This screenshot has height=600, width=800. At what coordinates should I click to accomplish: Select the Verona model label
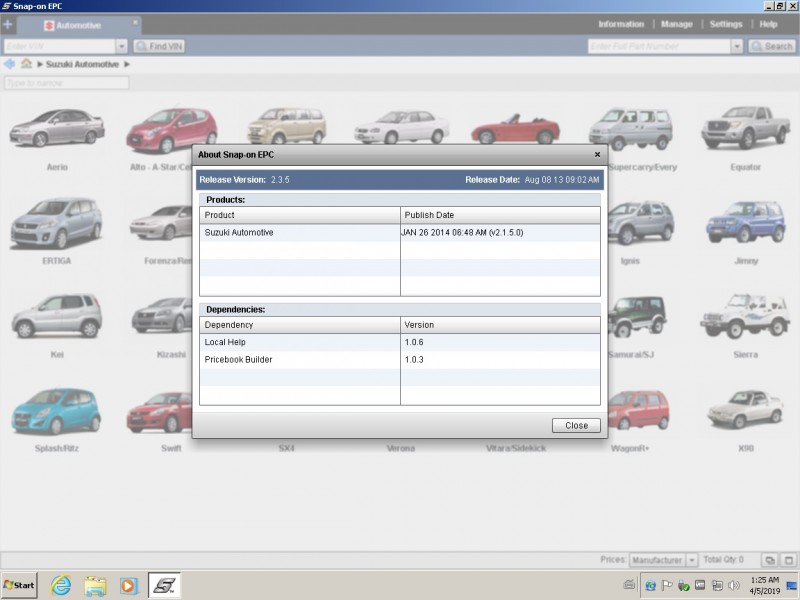(401, 448)
